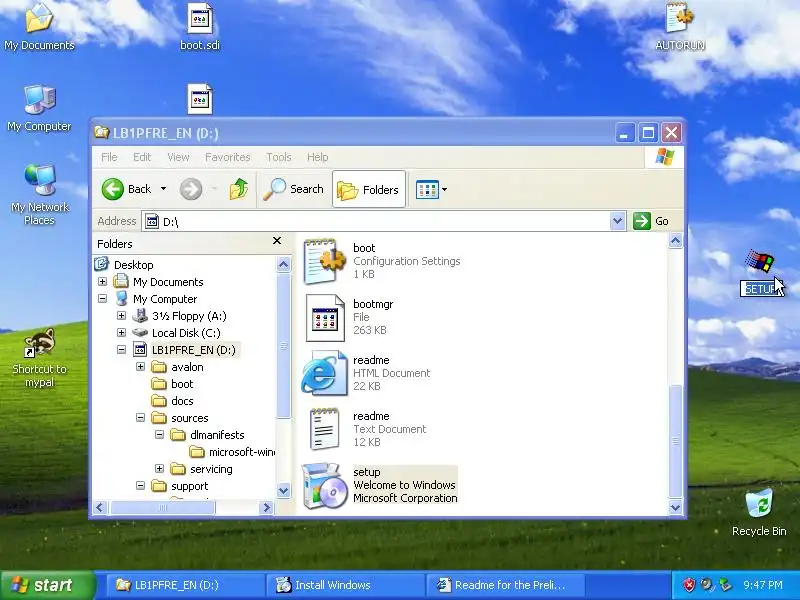Viewport: 800px width, 600px height.
Task: Click folder tree scroll up arrow
Action: 284,264
